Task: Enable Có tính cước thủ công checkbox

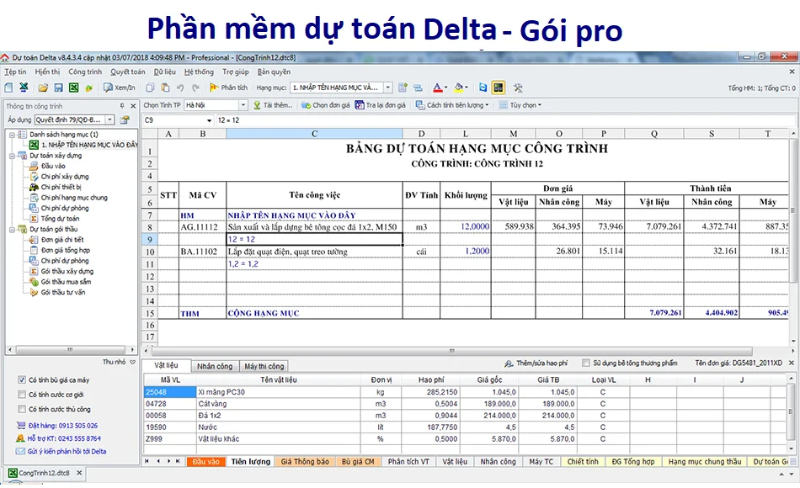Action: point(21,409)
